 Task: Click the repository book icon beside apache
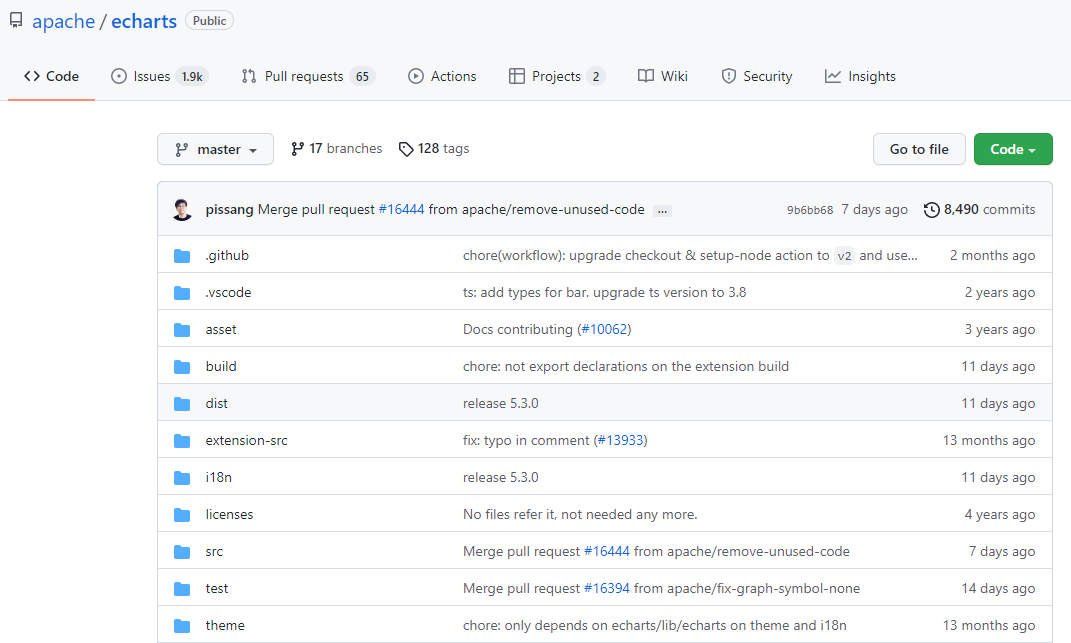click(x=16, y=20)
